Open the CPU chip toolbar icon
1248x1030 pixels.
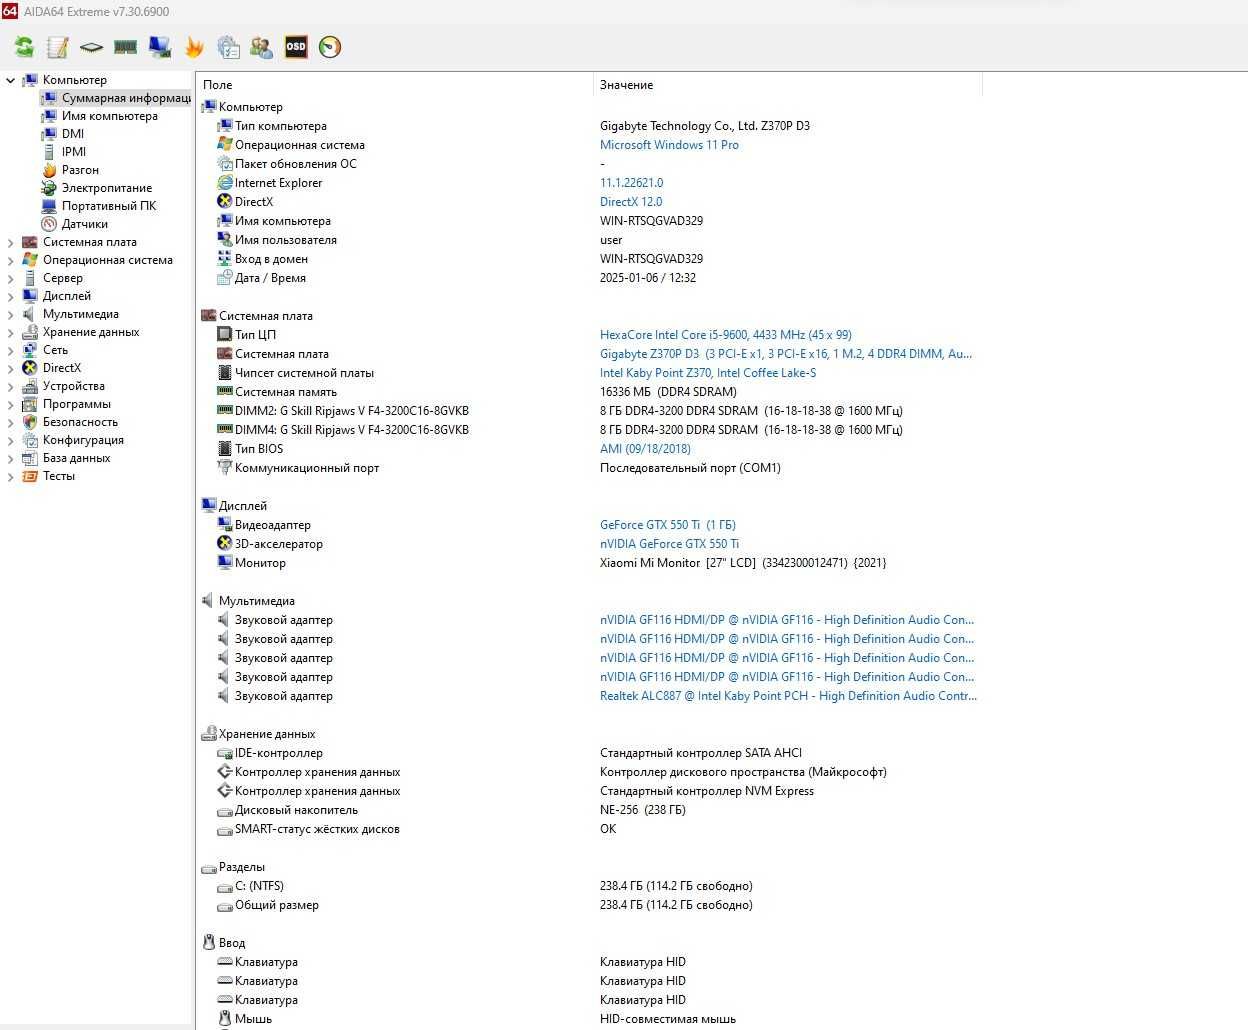[x=92, y=47]
